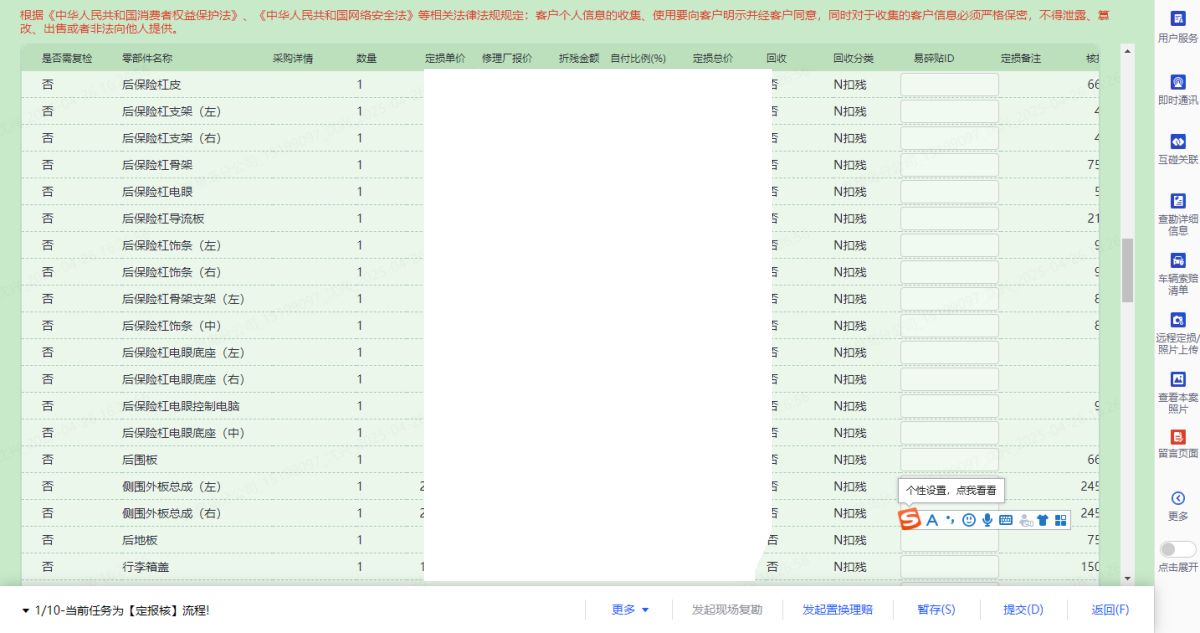Click 发起置换理赔 in bottom bar
The height and width of the screenshot is (633, 1200).
(837, 610)
